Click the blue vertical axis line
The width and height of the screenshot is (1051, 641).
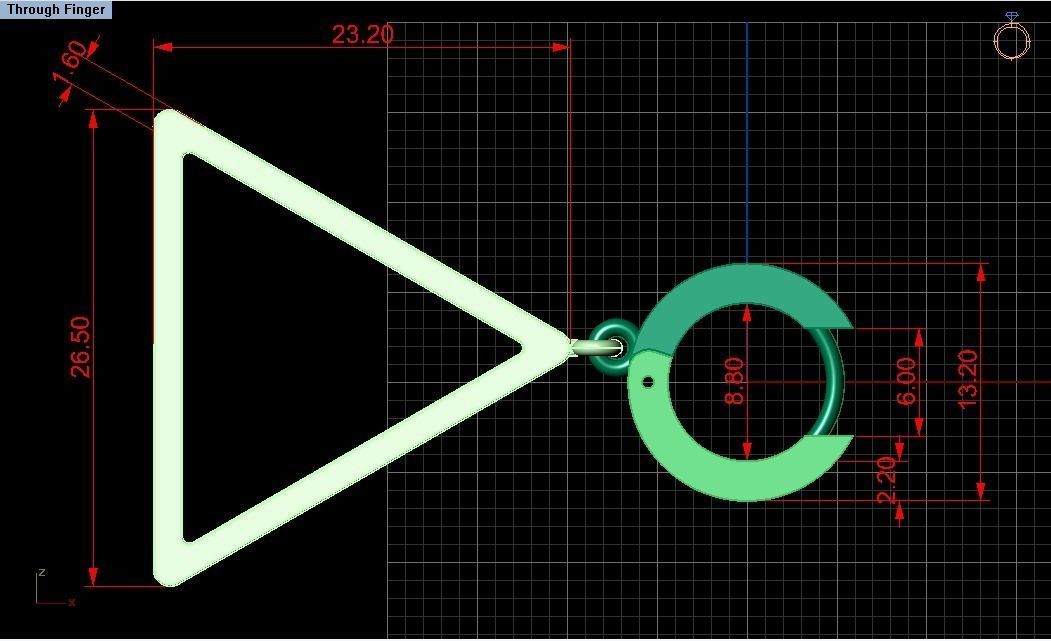747,142
